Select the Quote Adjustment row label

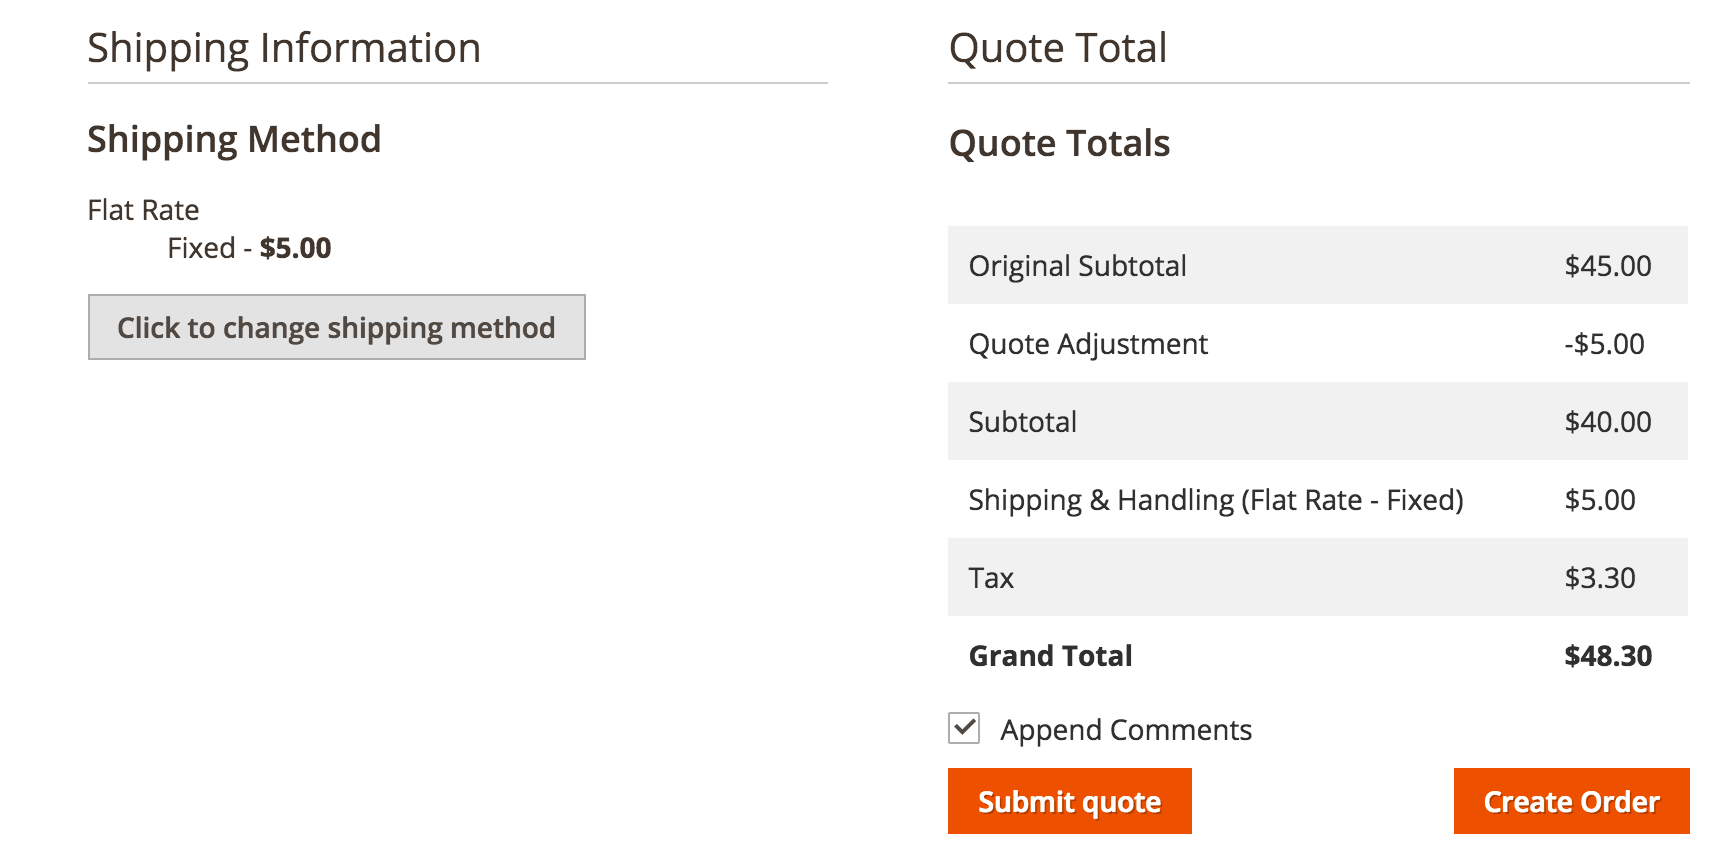(1088, 344)
